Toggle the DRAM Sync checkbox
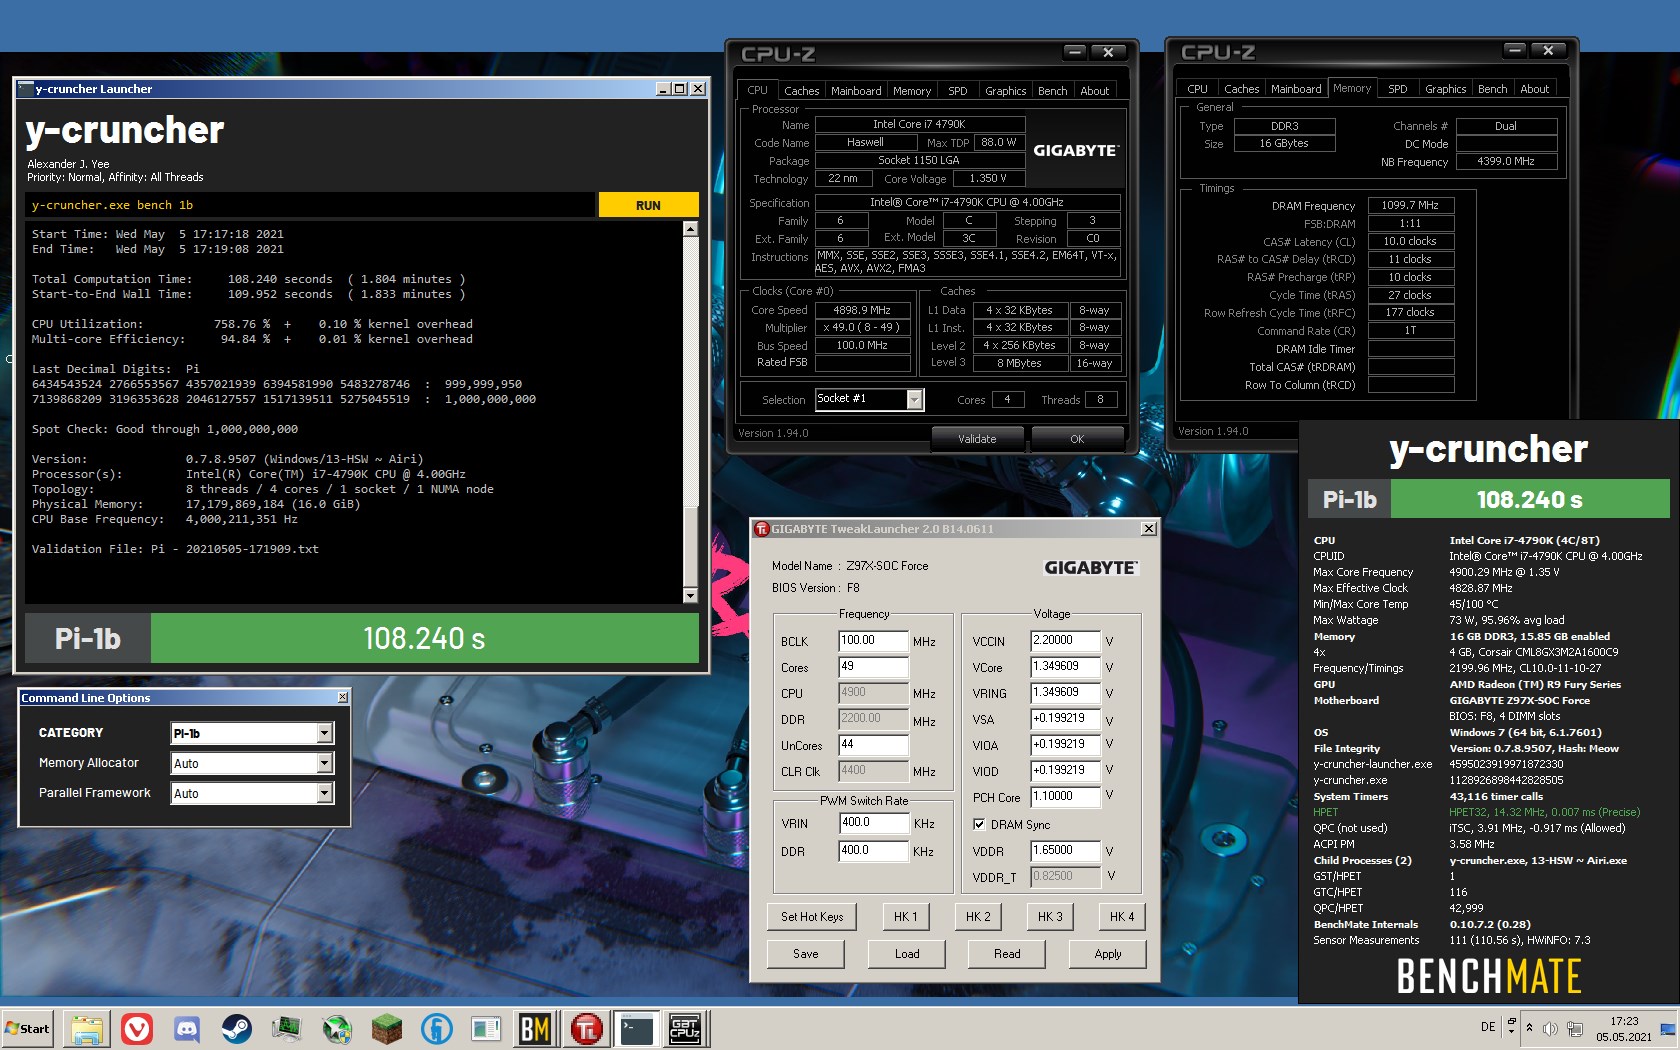The width and height of the screenshot is (1680, 1050). pos(979,825)
